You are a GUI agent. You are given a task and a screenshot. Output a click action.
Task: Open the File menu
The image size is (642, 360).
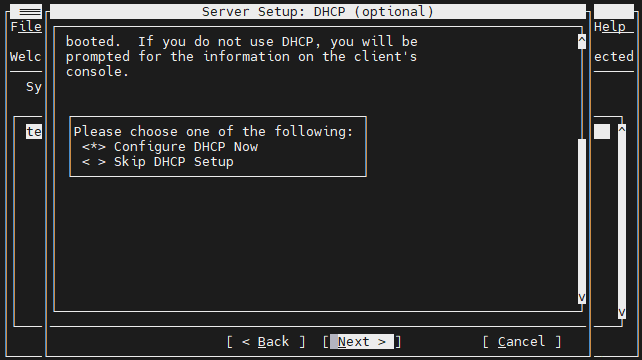coord(26,27)
